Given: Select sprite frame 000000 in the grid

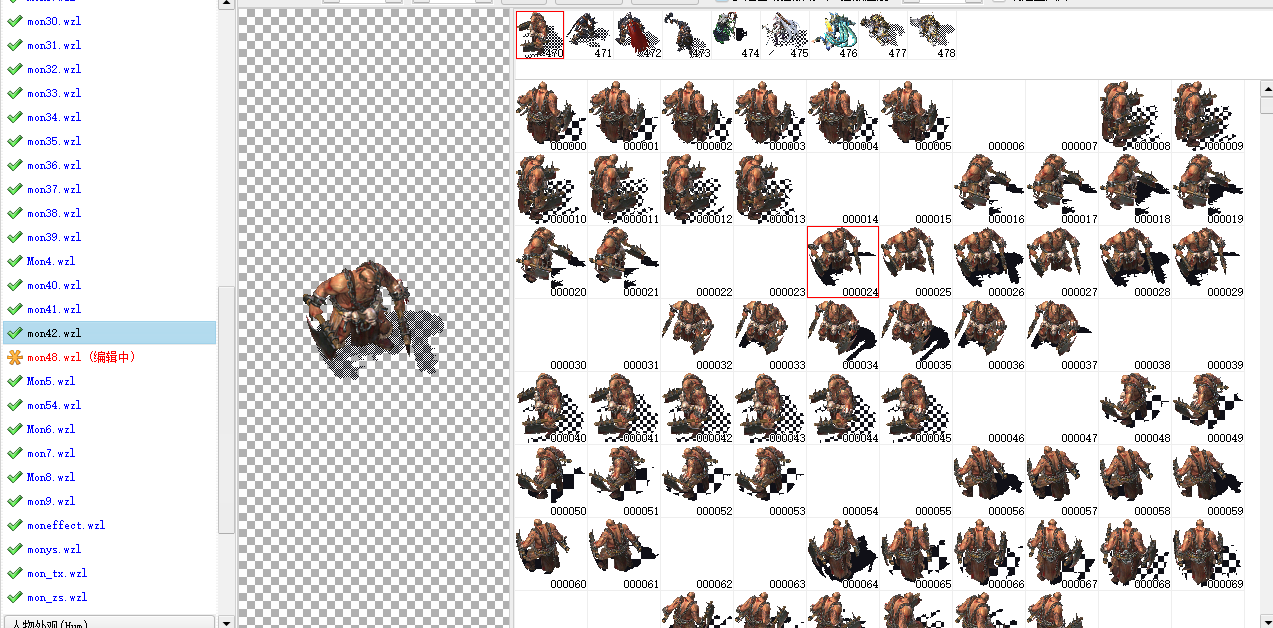Looking at the screenshot, I should click(x=551, y=116).
